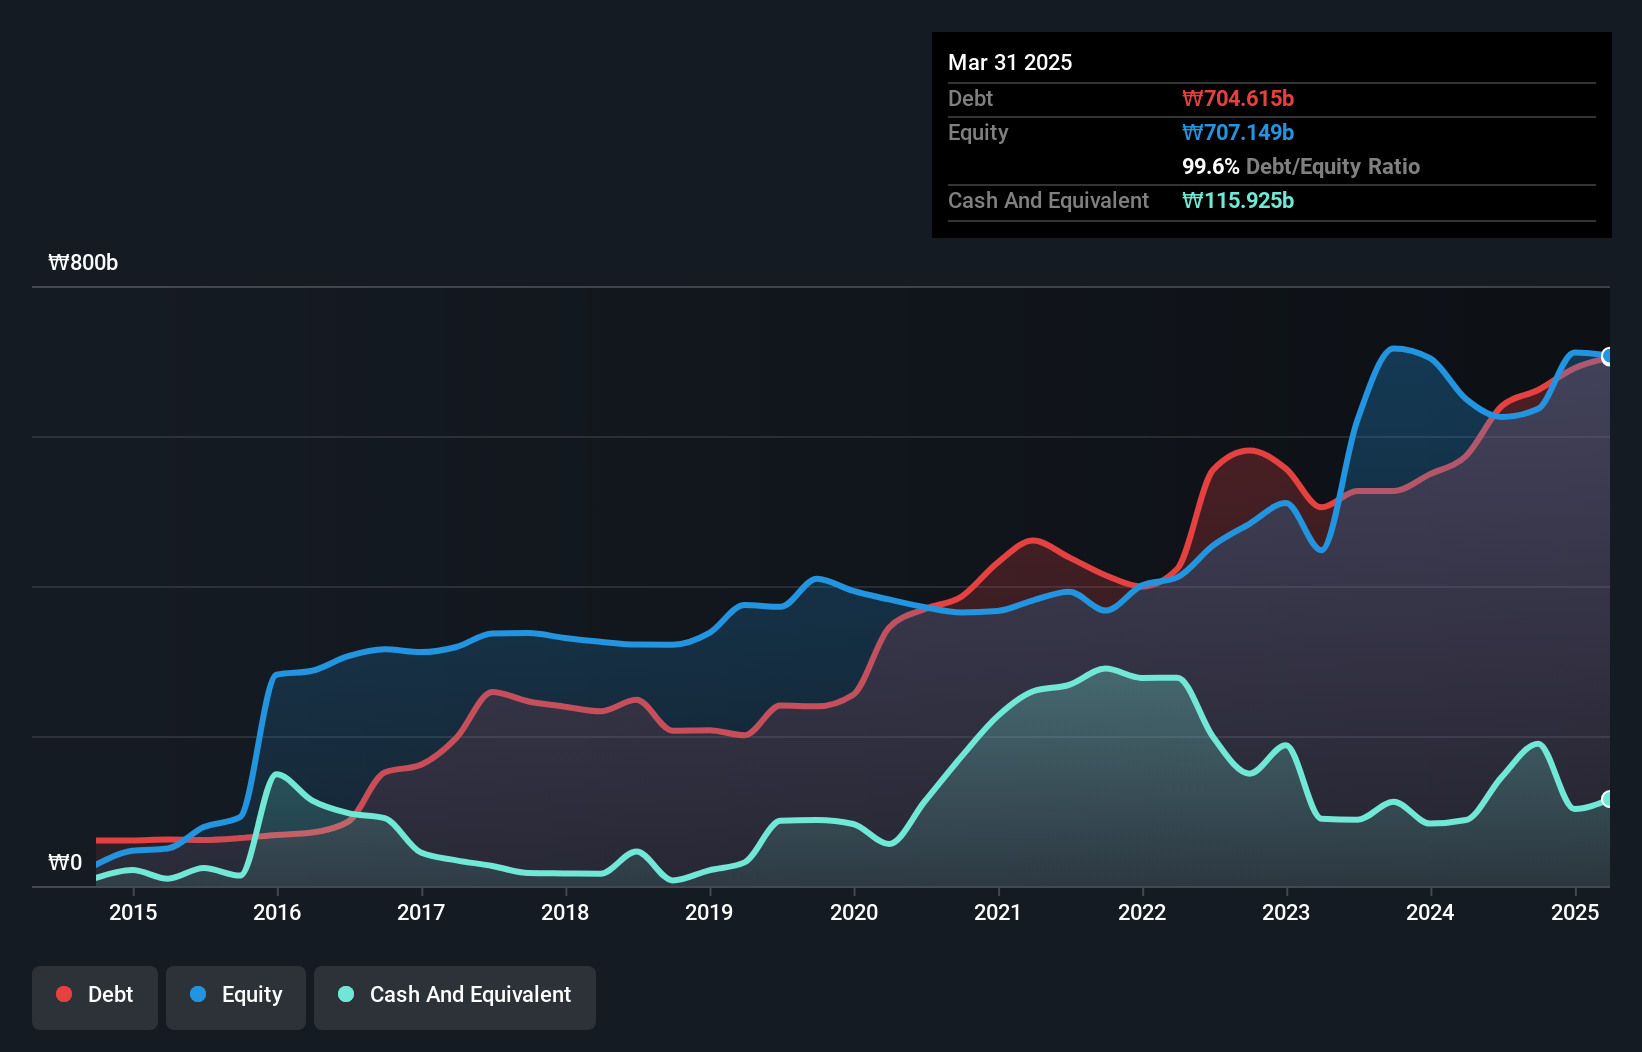Click the 2018 x-axis label
Screen dimensions: 1642x1052
565,912
